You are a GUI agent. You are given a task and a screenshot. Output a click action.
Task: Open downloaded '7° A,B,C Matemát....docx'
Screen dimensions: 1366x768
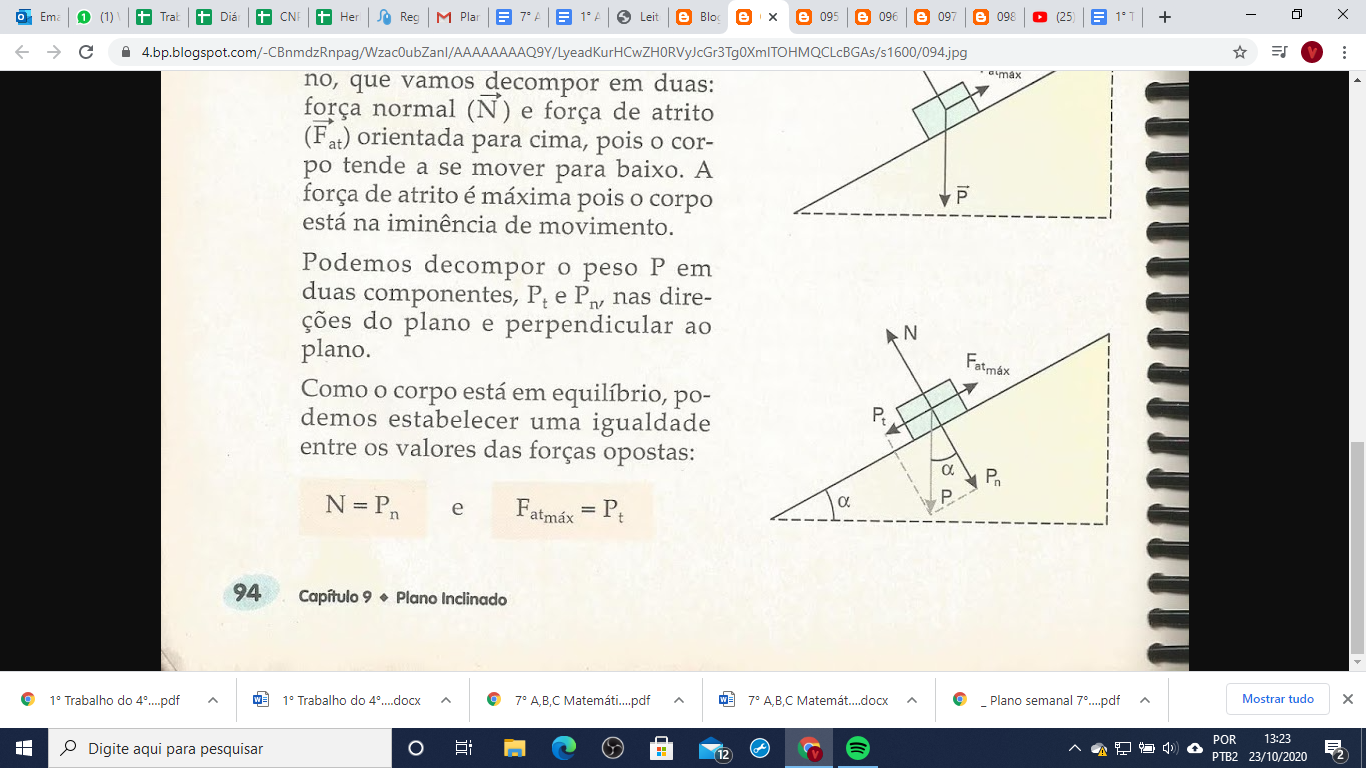[x=805, y=700]
